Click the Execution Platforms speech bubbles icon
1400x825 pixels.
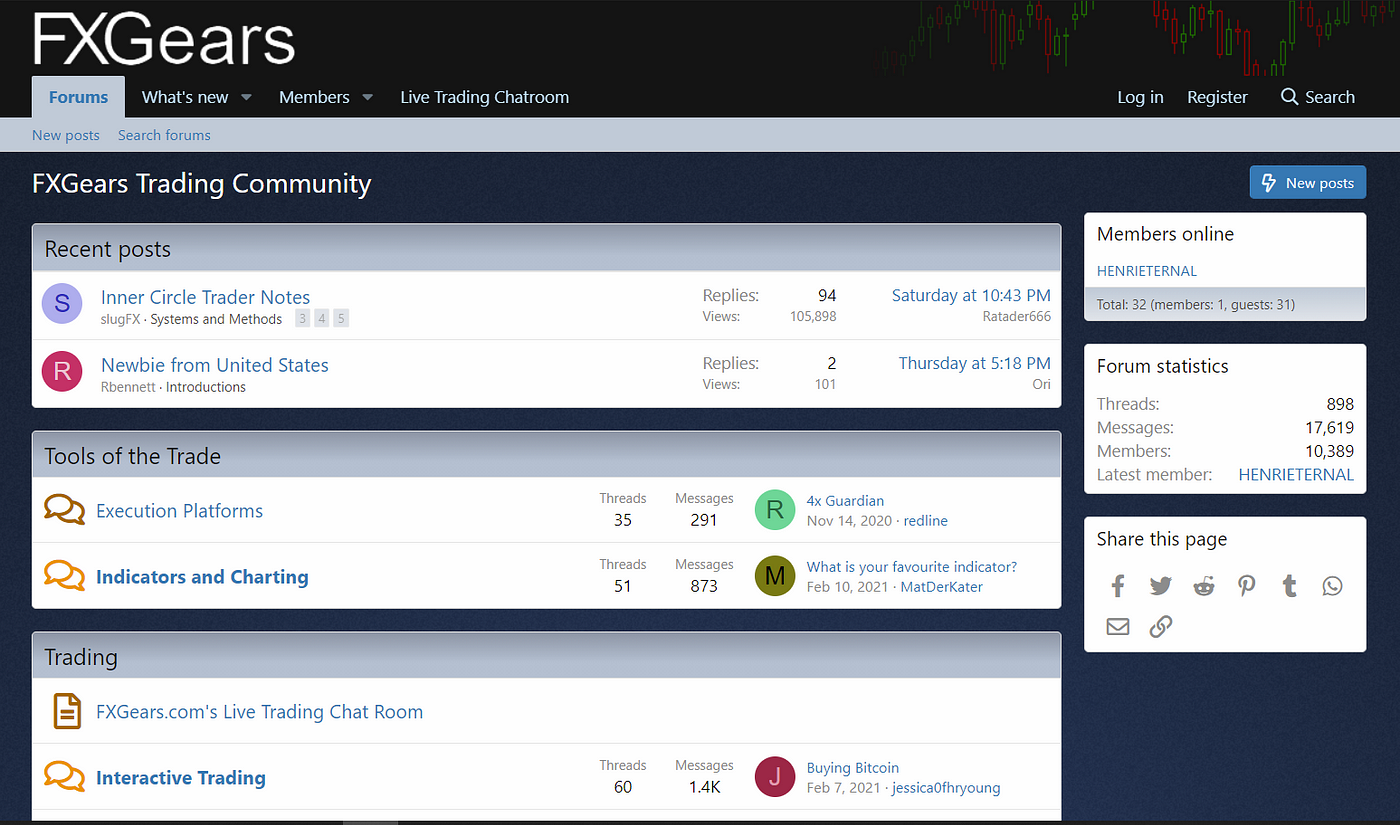pyautogui.click(x=64, y=510)
